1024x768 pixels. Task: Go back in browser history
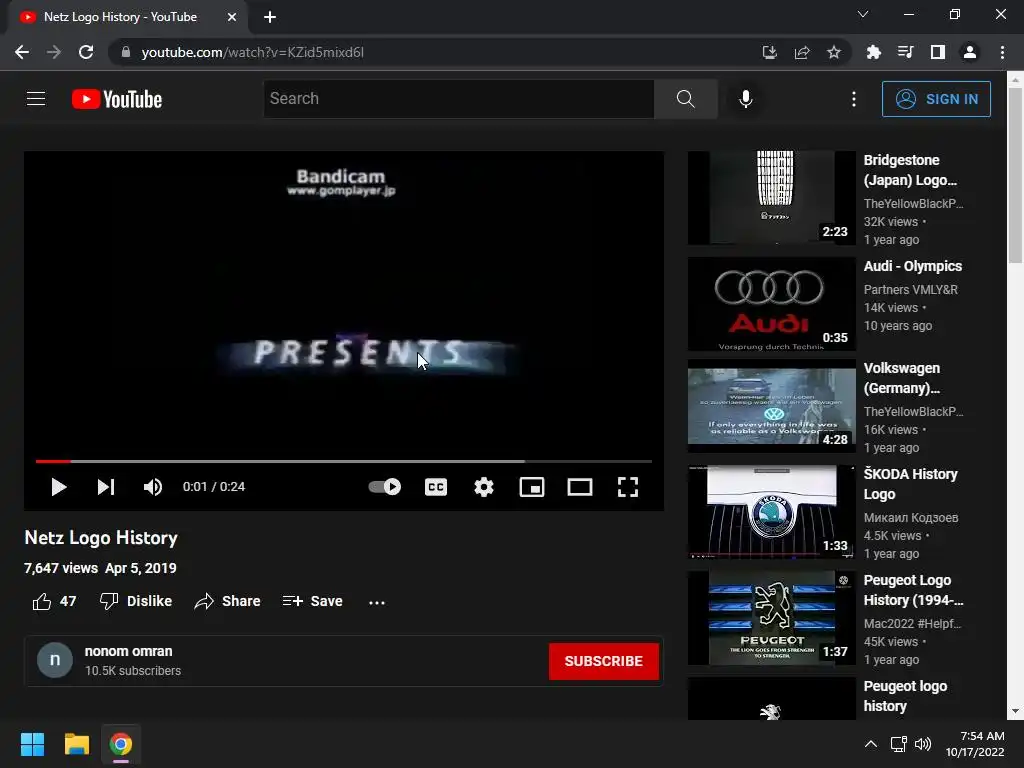pos(22,52)
